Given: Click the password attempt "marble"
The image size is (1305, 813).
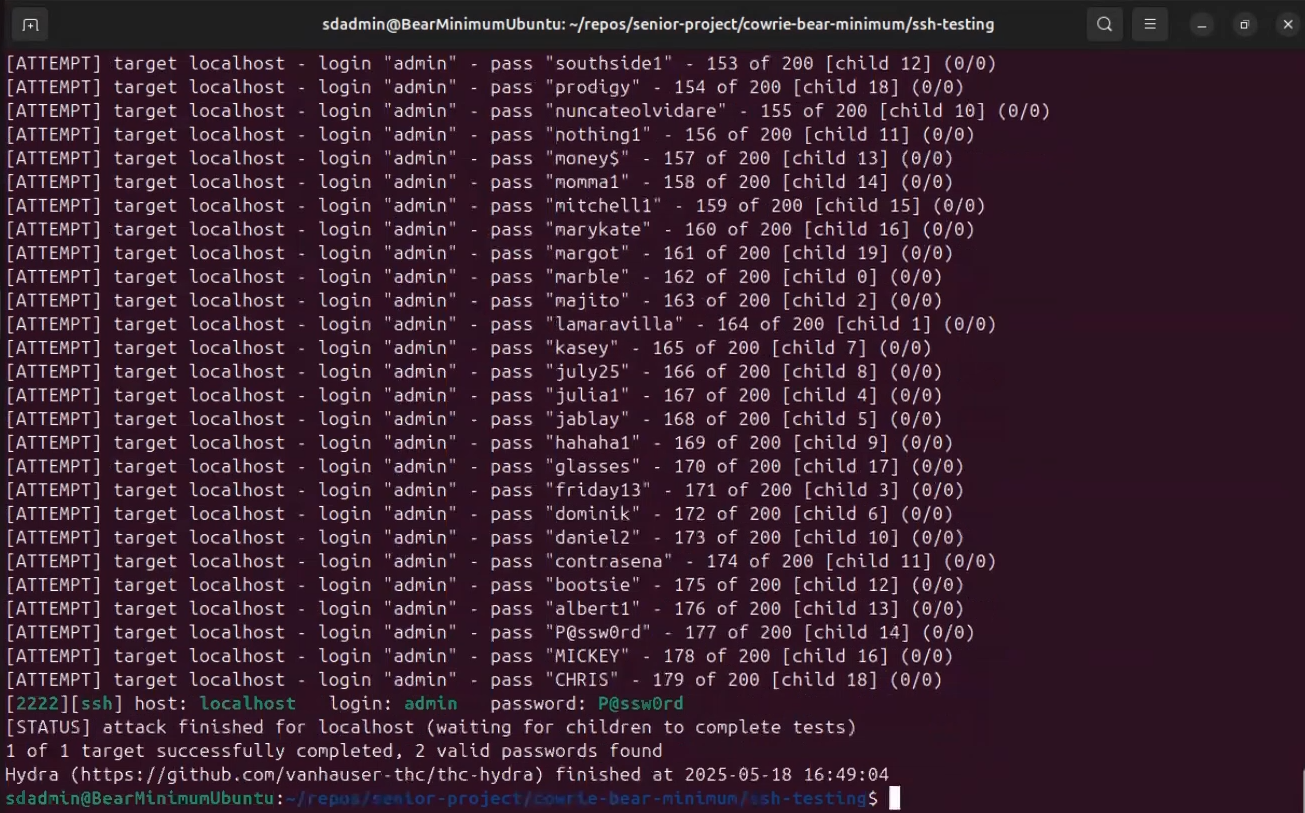Looking at the screenshot, I should coord(588,277).
